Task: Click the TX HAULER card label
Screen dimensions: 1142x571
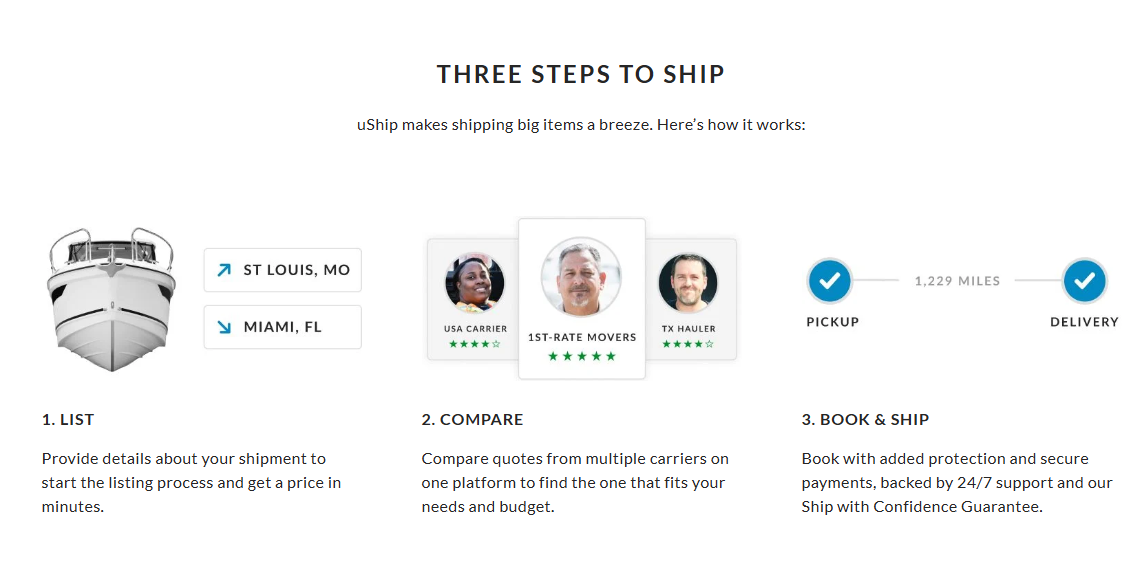Action: pos(688,328)
